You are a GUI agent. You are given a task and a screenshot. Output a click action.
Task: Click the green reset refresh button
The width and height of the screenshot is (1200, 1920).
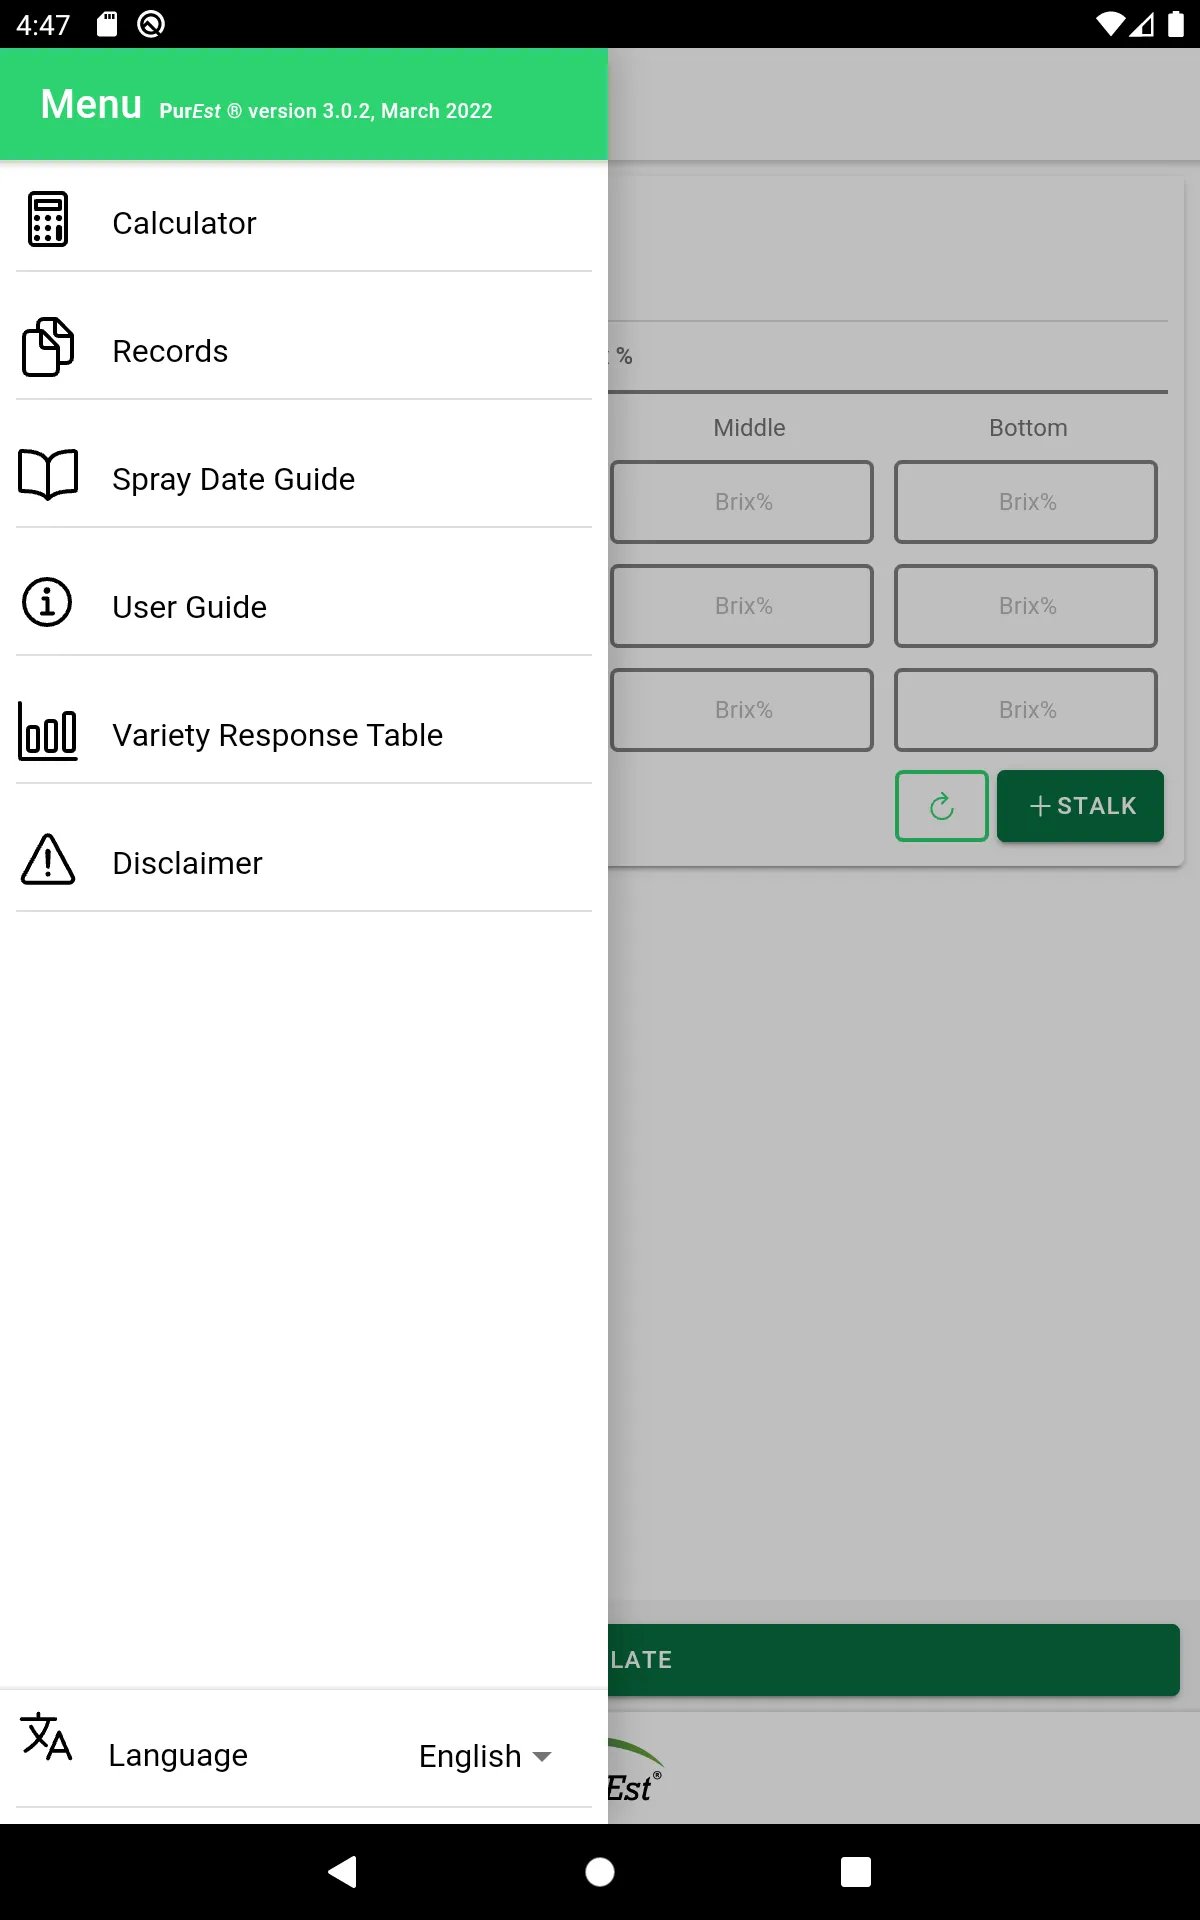pyautogui.click(x=942, y=806)
